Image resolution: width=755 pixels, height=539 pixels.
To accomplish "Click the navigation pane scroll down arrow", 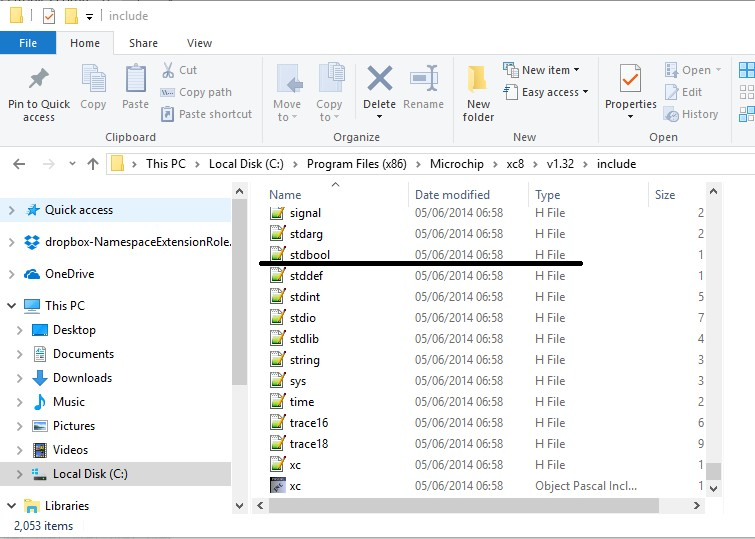I will [x=239, y=506].
